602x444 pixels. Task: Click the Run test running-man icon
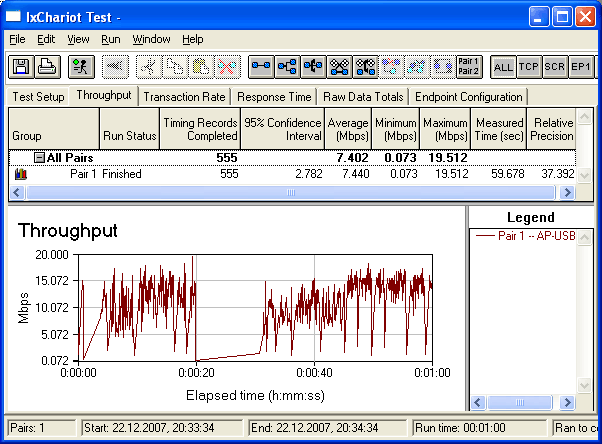81,67
